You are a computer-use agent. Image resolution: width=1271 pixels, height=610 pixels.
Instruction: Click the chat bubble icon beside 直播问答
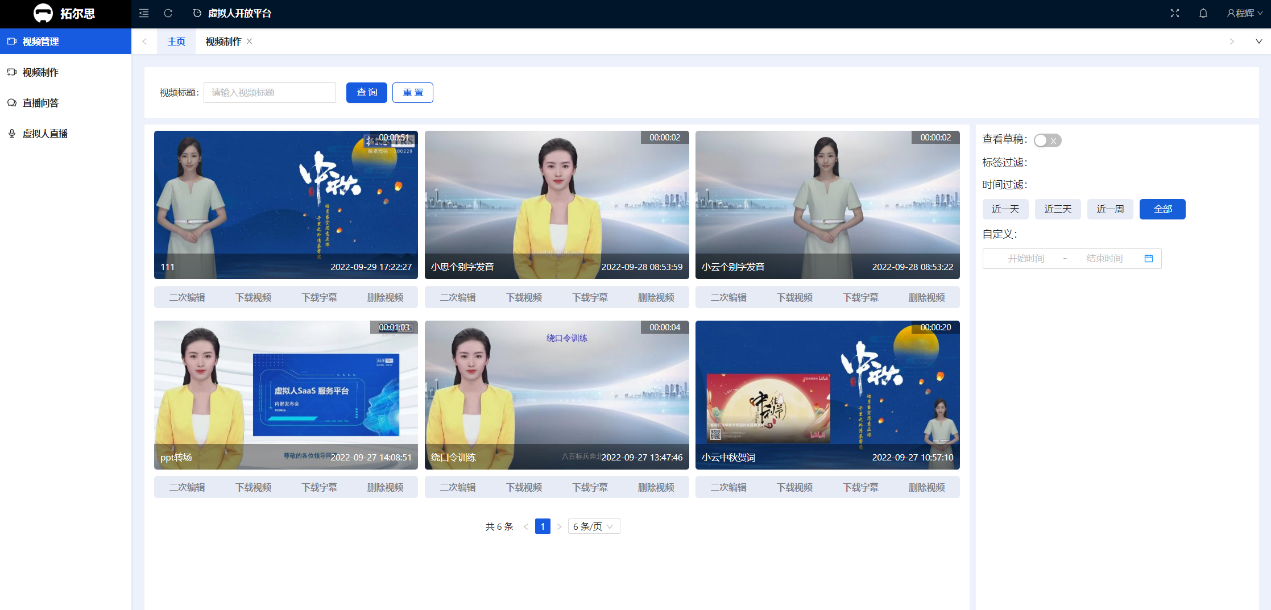[12, 103]
